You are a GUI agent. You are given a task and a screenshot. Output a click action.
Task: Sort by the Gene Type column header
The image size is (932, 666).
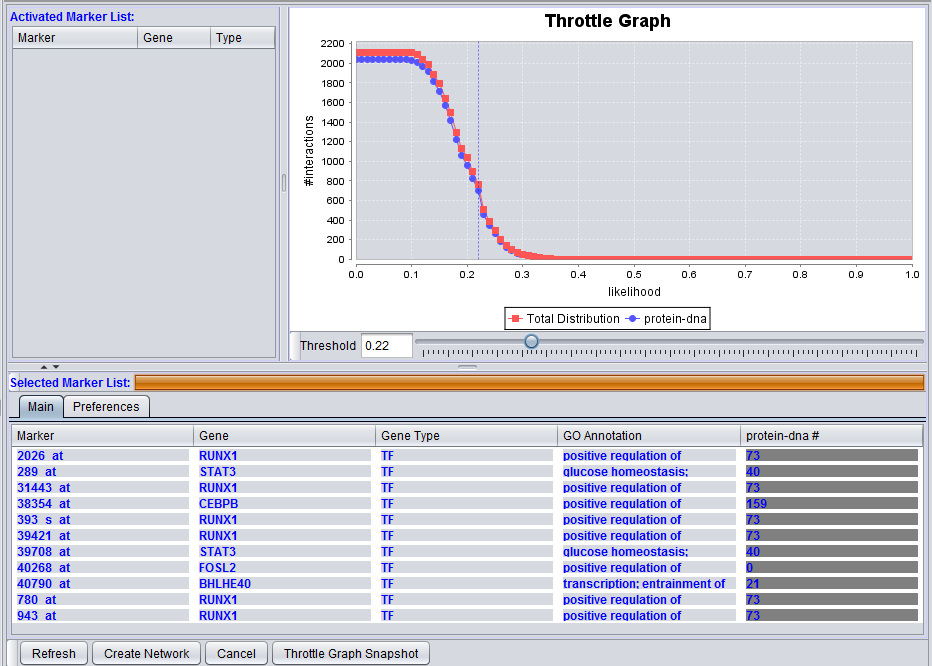tap(465, 436)
